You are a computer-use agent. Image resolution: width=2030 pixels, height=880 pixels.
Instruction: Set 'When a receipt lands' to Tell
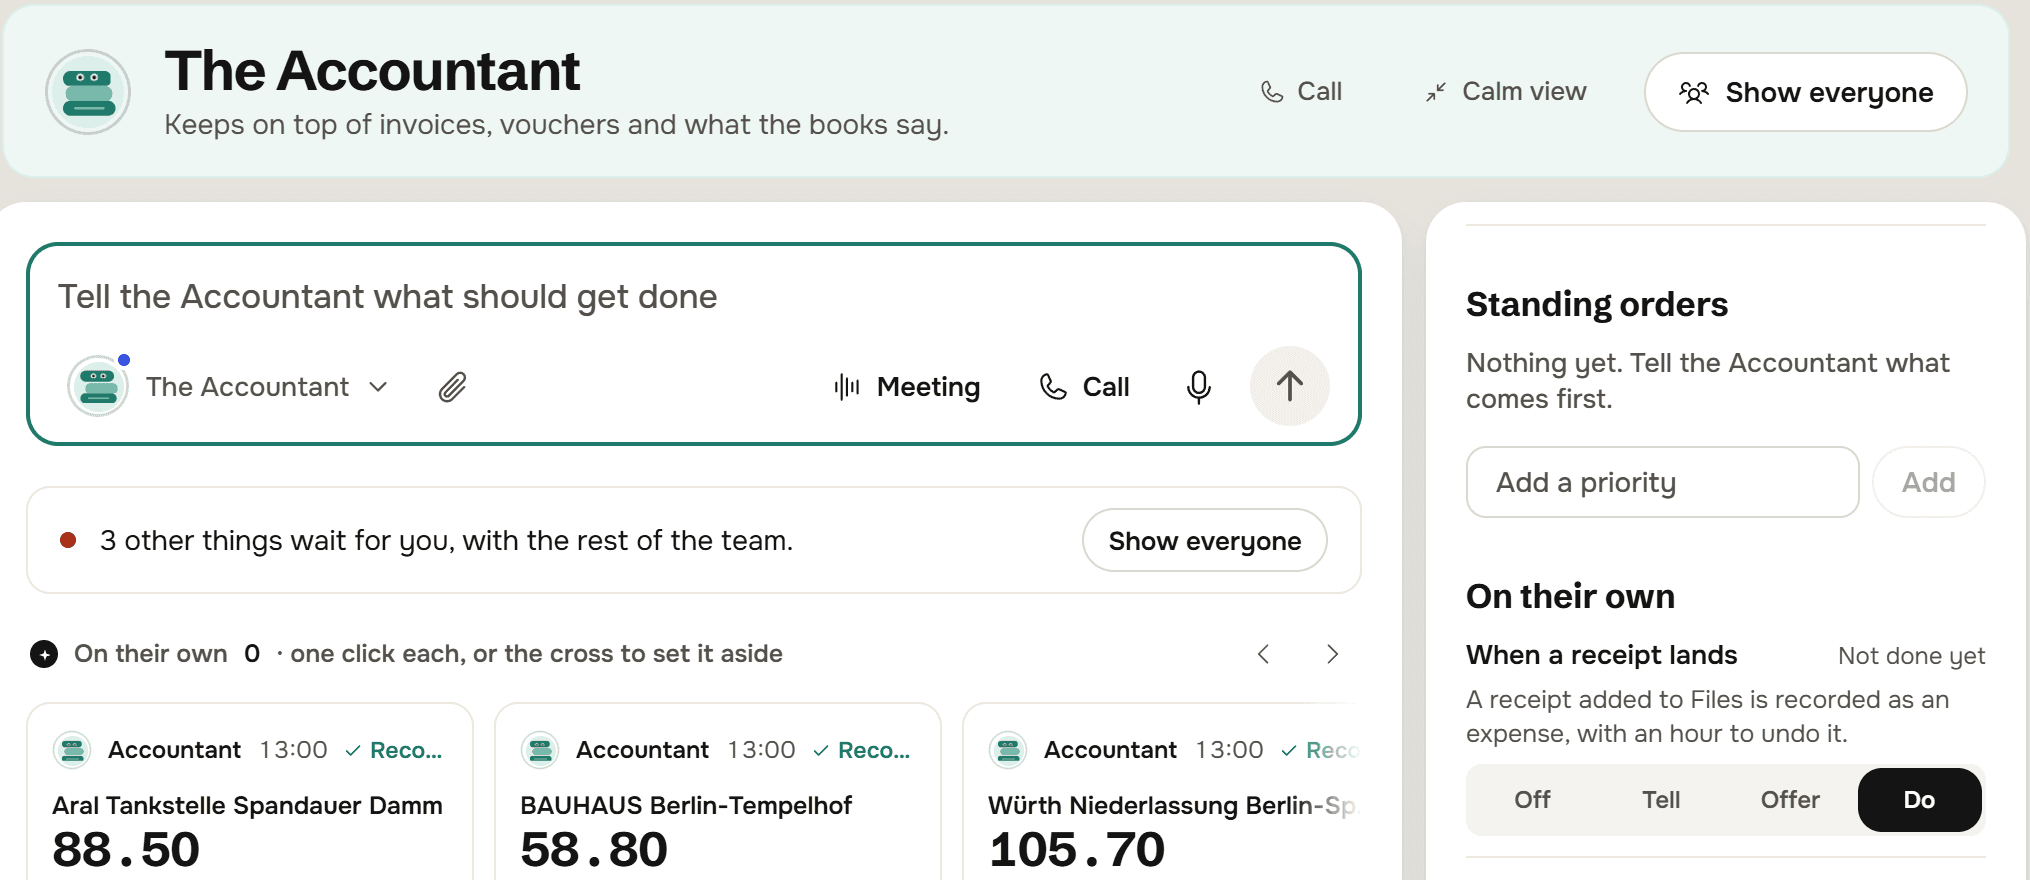pyautogui.click(x=1661, y=800)
